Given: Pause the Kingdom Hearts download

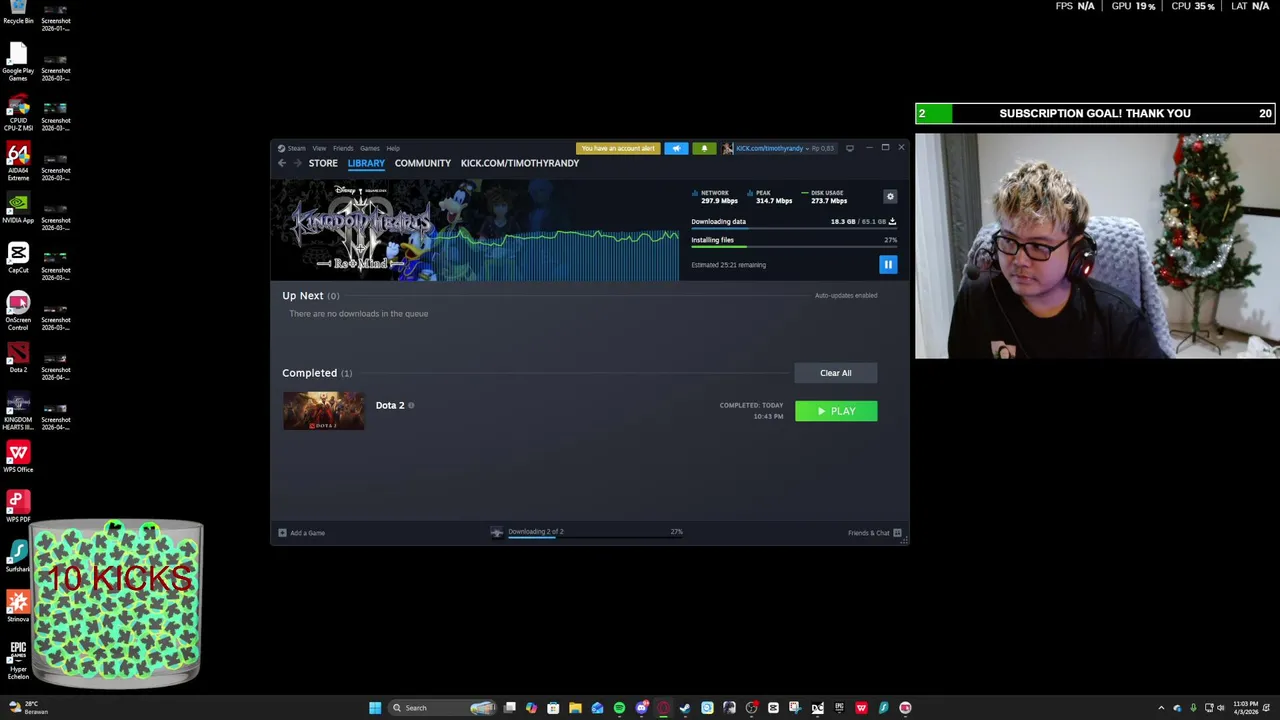Looking at the screenshot, I should coord(887,264).
